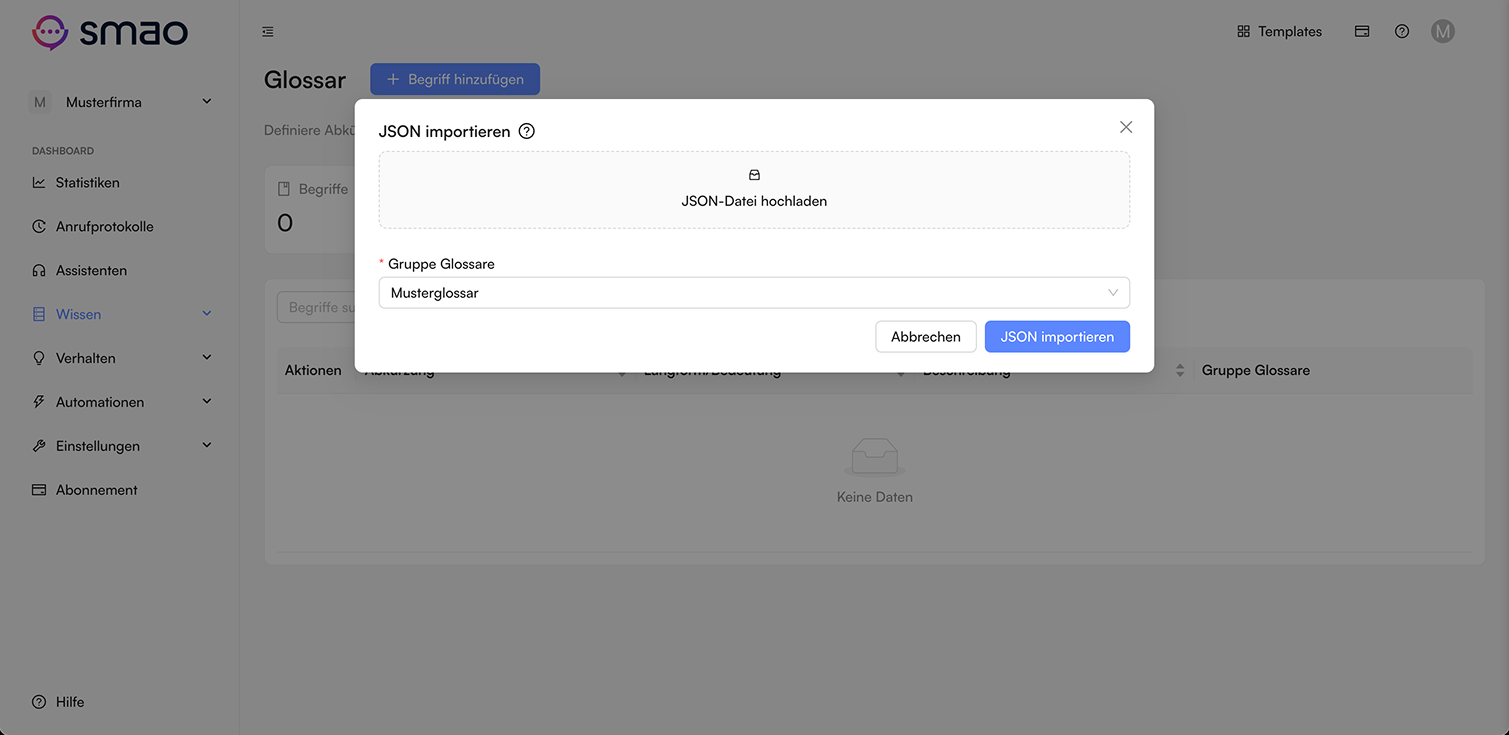Click the Assistenten headset icon
Screen dimensions: 1509x735
click(39, 271)
